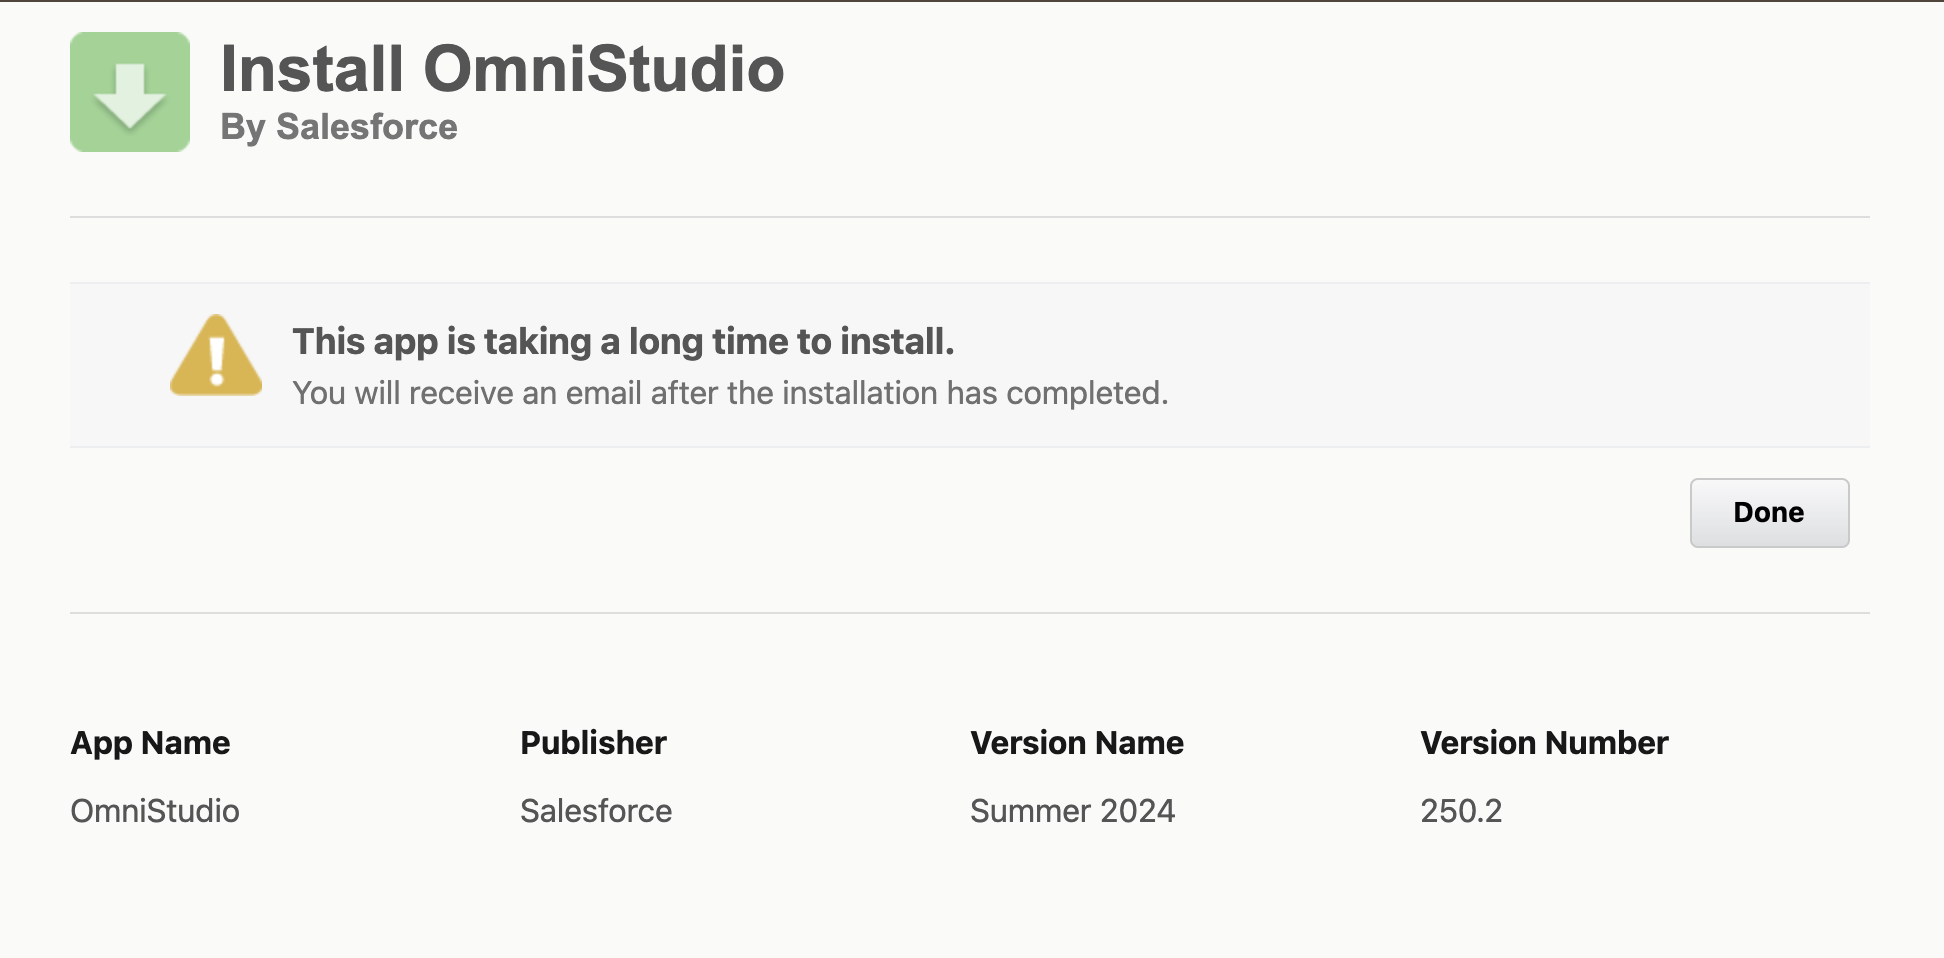
Task: Click the yellow warning triangle icon
Action: [216, 355]
